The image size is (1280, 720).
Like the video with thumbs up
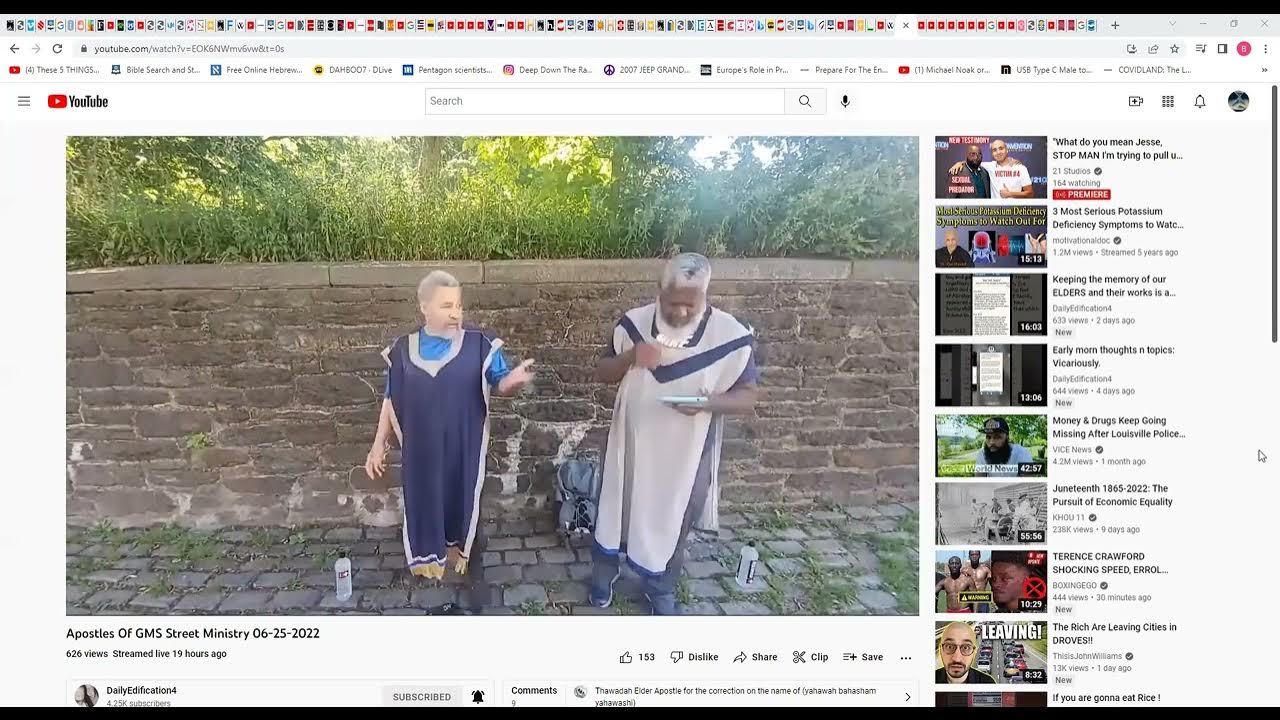click(637, 657)
